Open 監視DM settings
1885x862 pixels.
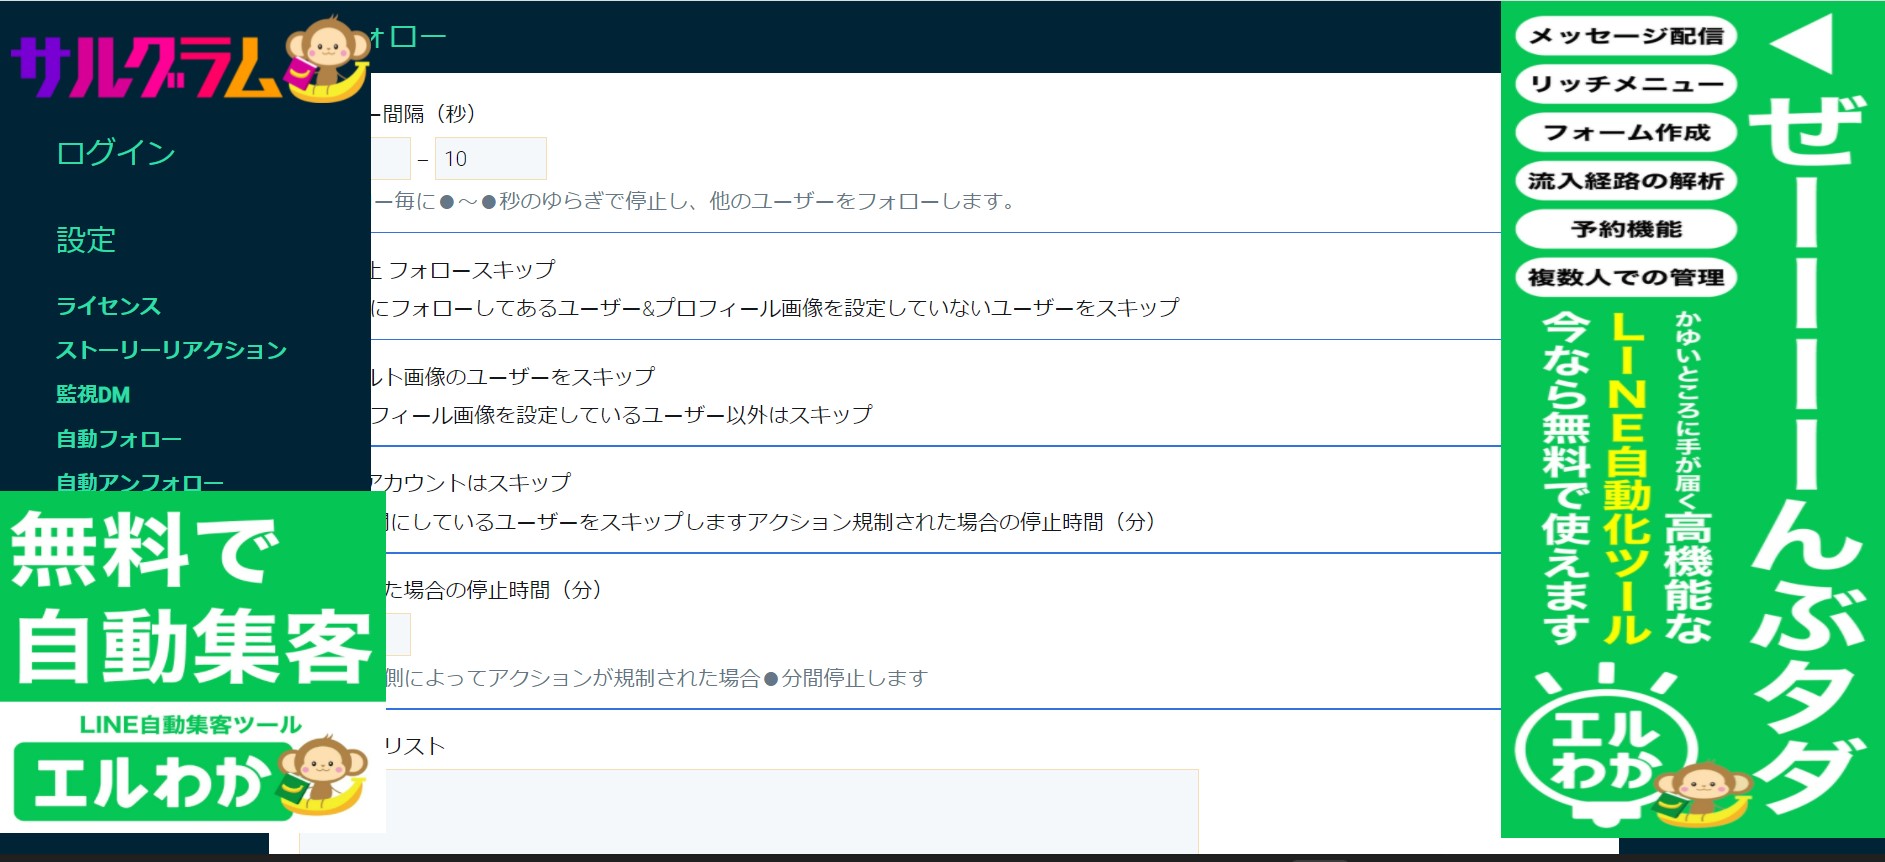[93, 394]
